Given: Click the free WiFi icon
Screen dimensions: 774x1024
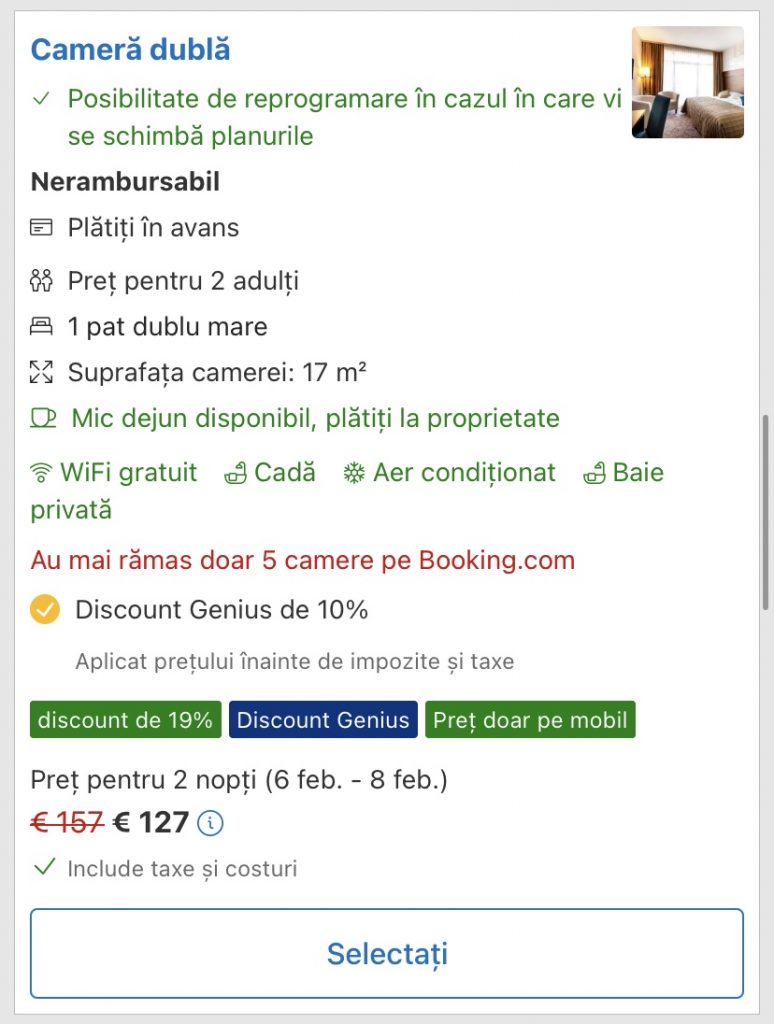Looking at the screenshot, I should (41, 473).
